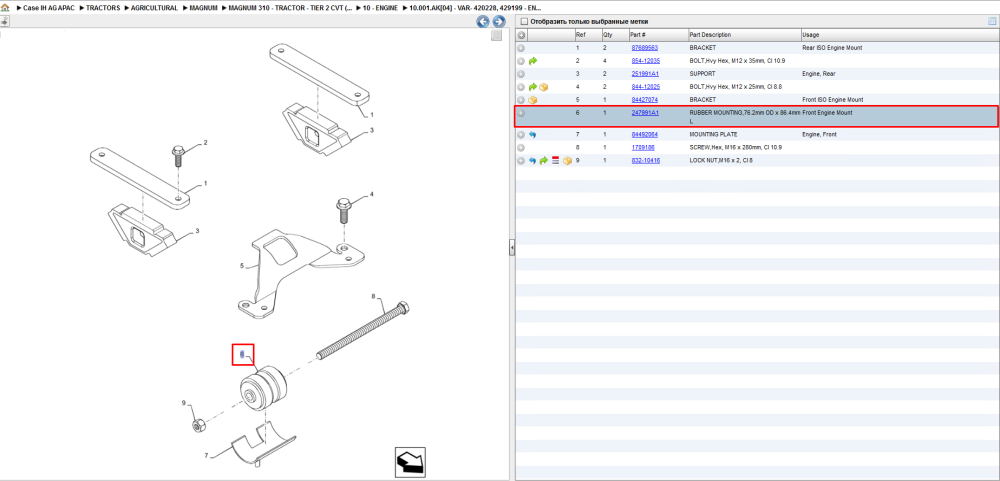Toggle 'Отобразить только выбранные метки' checkbox
This screenshot has width=1000, height=481.
(524, 22)
